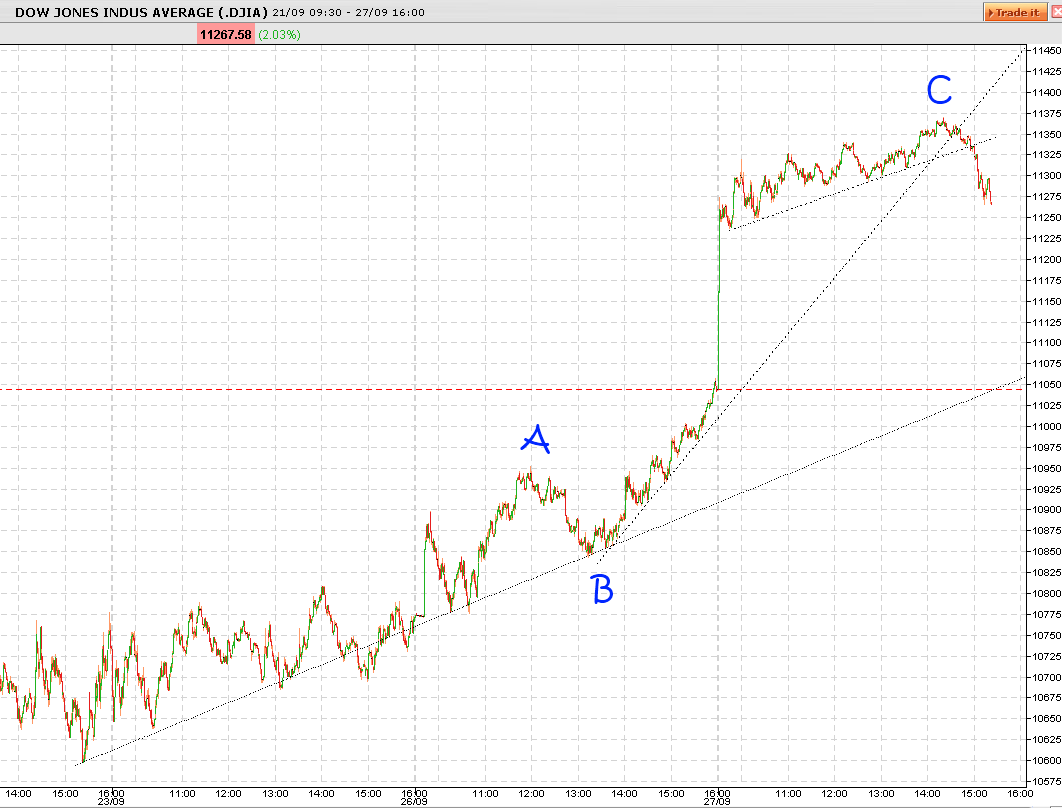This screenshot has width=1062, height=808.
Task: Select the last price value 11267.58
Action: [226, 35]
